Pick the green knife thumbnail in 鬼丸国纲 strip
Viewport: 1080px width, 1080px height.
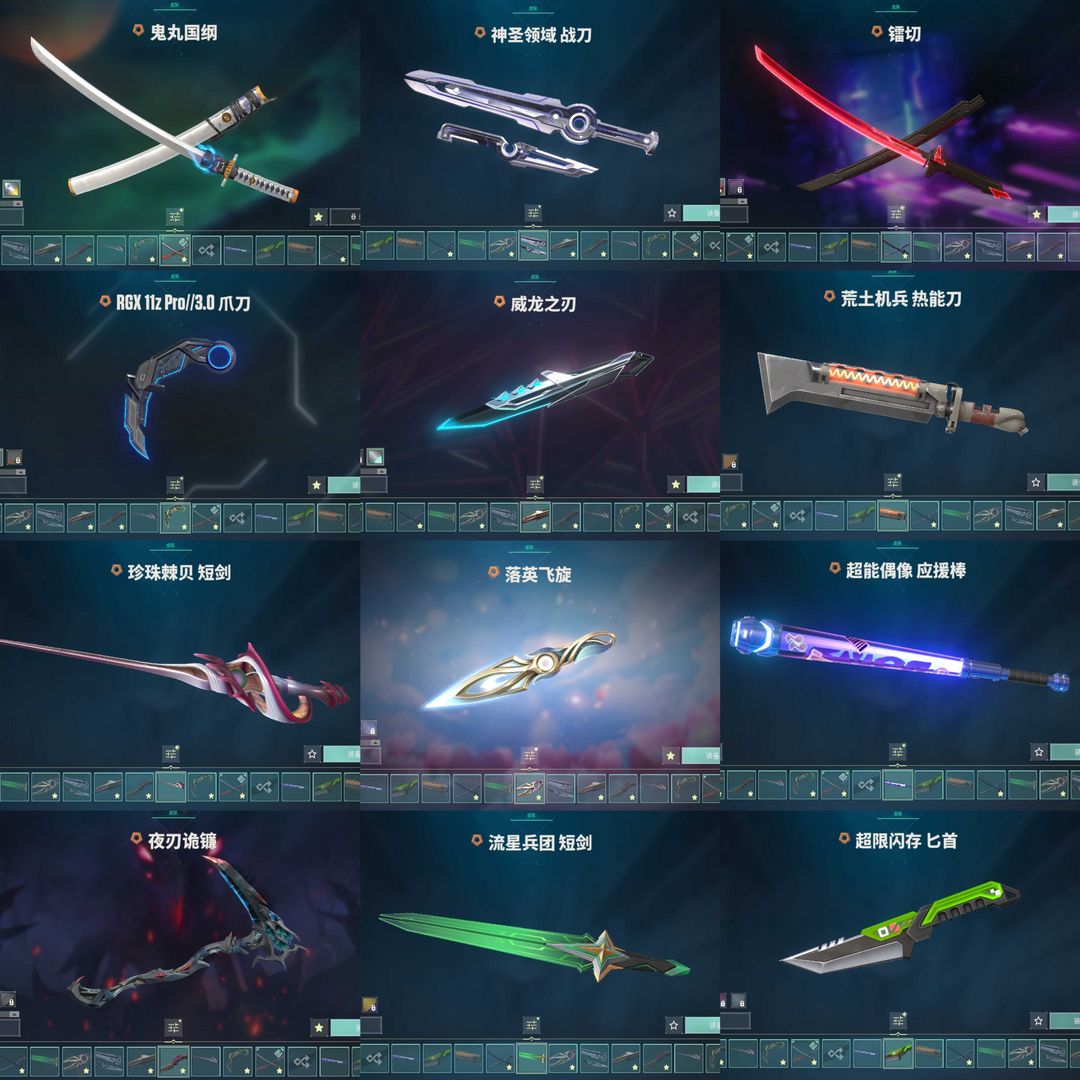pos(270,249)
